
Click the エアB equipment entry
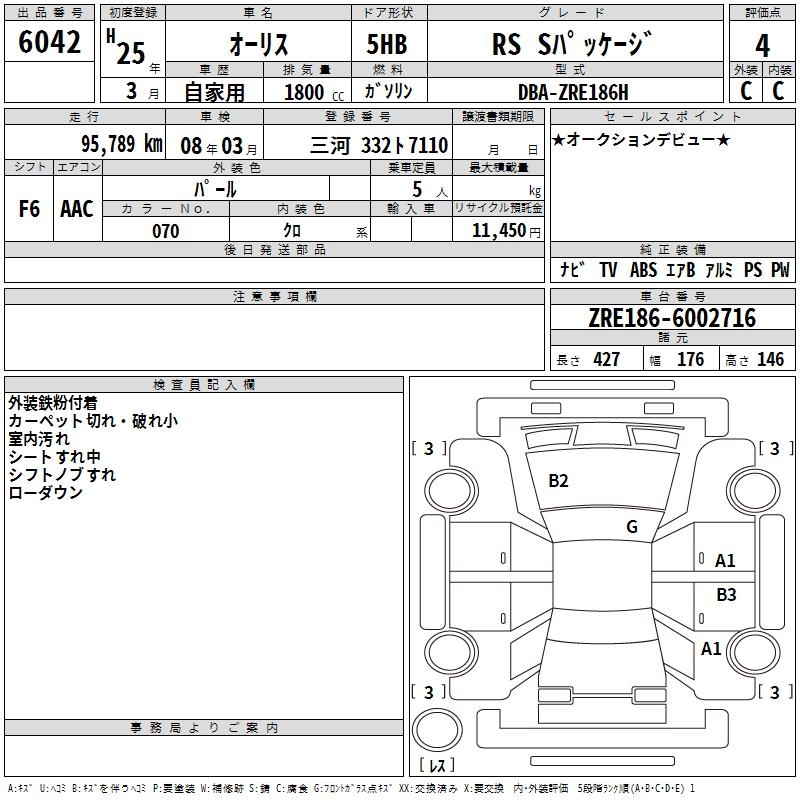pos(681,270)
